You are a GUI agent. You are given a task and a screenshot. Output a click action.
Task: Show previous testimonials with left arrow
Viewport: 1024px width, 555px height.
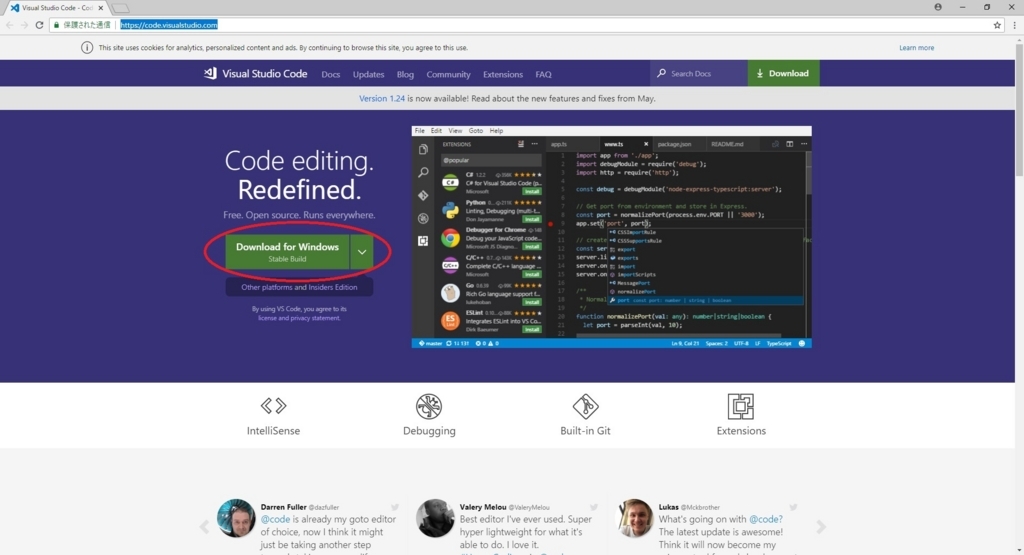(204, 526)
